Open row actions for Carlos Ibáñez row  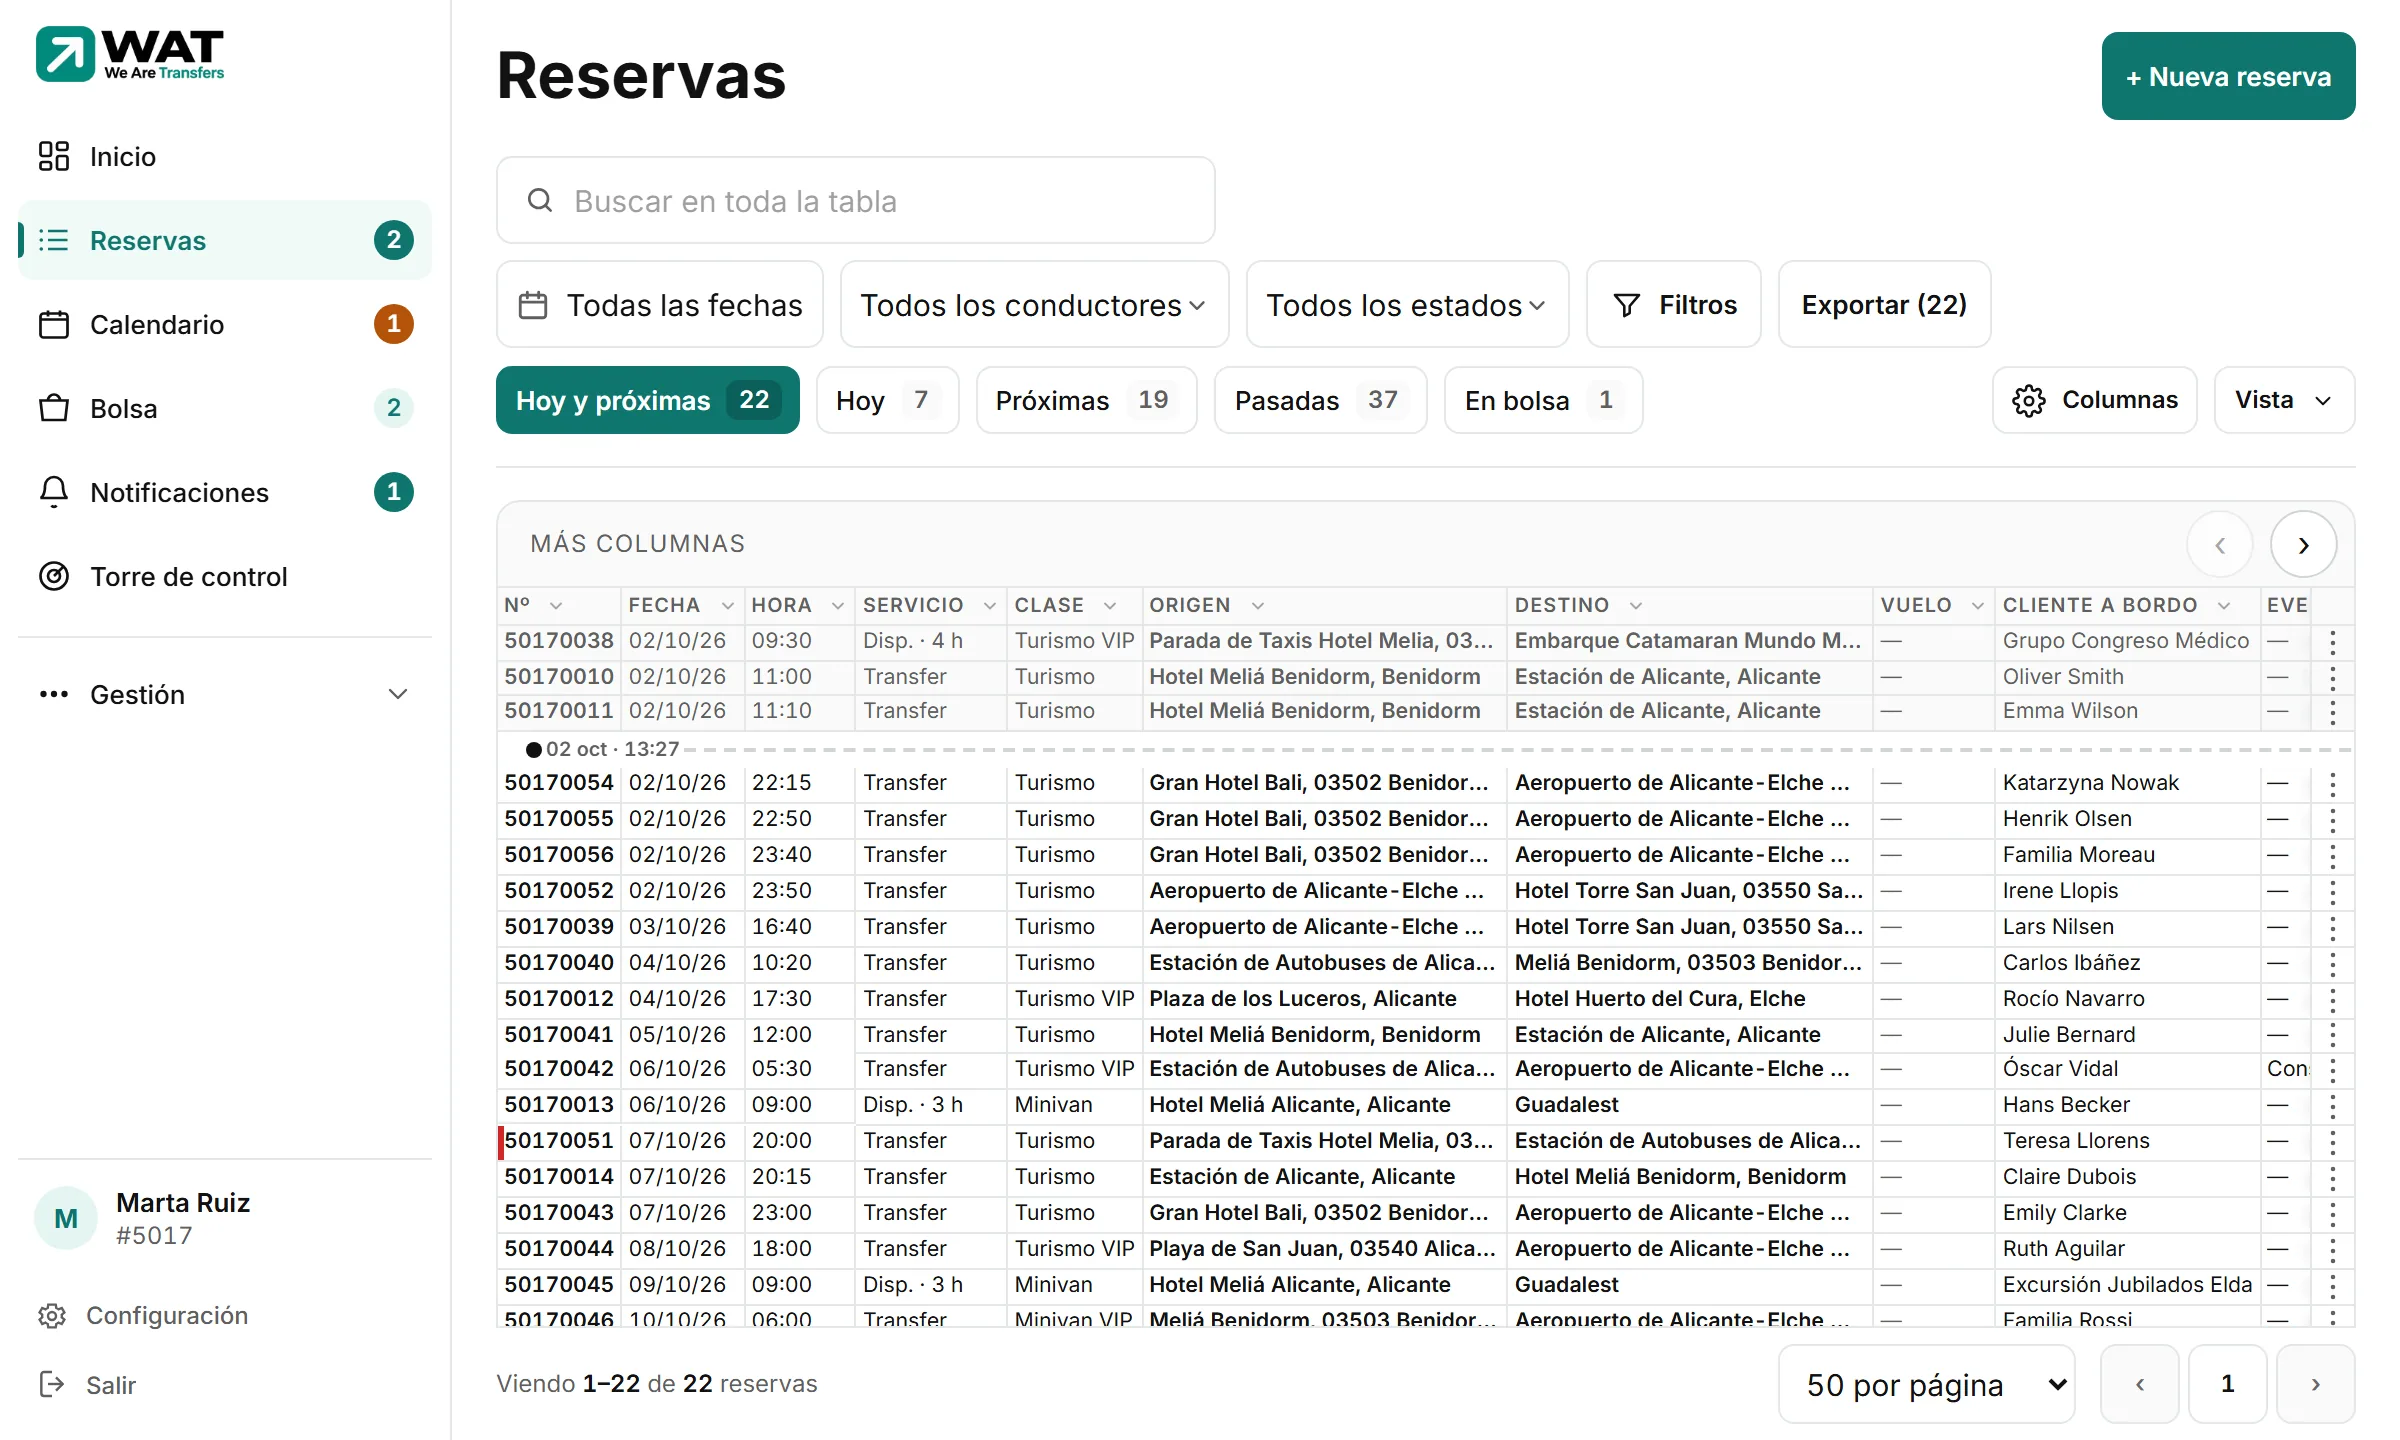[x=2333, y=964]
